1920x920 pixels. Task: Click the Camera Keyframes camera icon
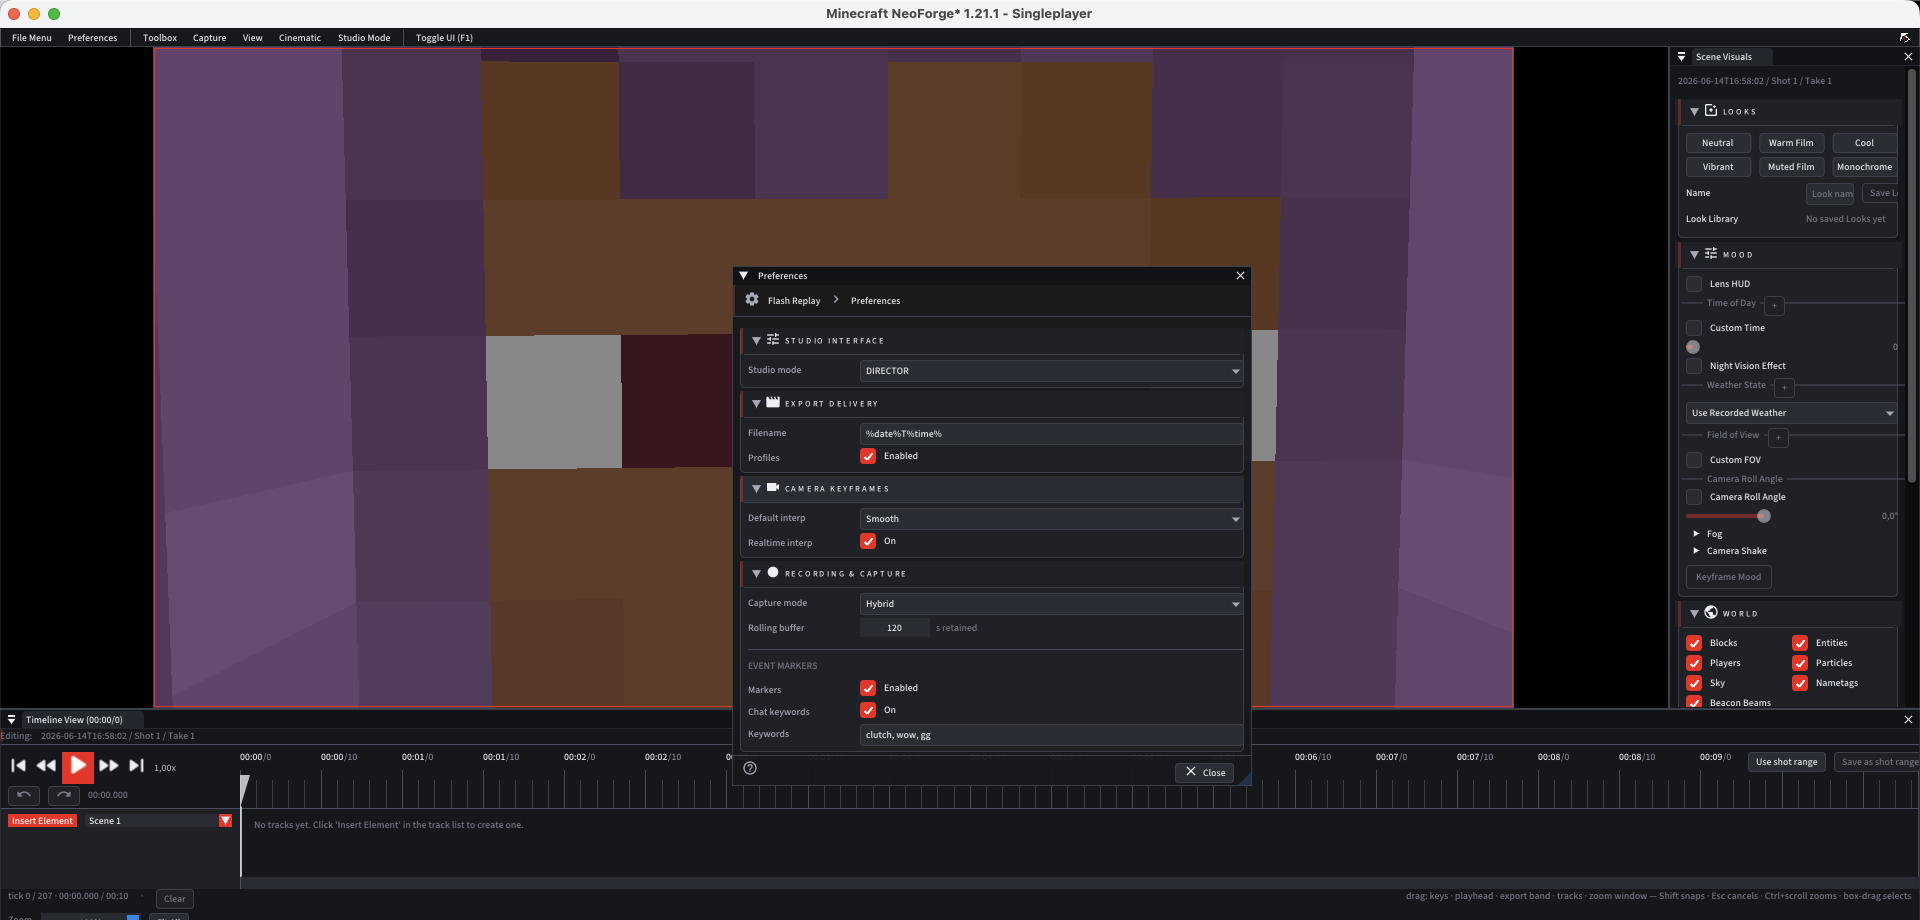tap(773, 488)
